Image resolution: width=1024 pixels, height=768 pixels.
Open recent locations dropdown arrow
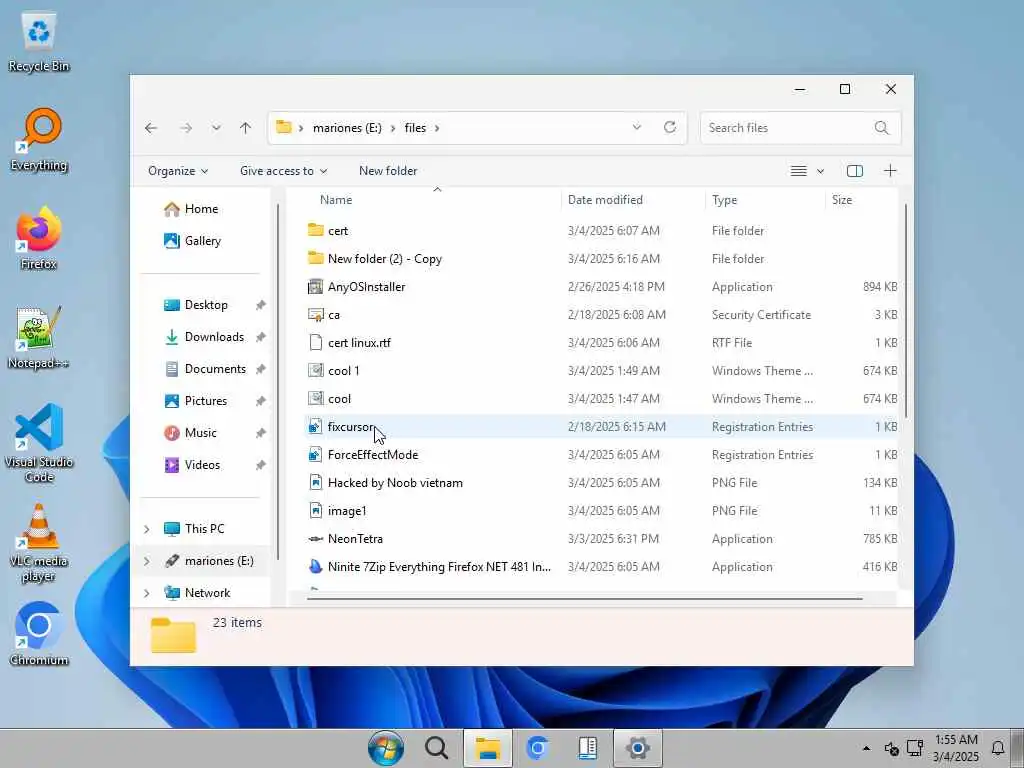pos(216,128)
